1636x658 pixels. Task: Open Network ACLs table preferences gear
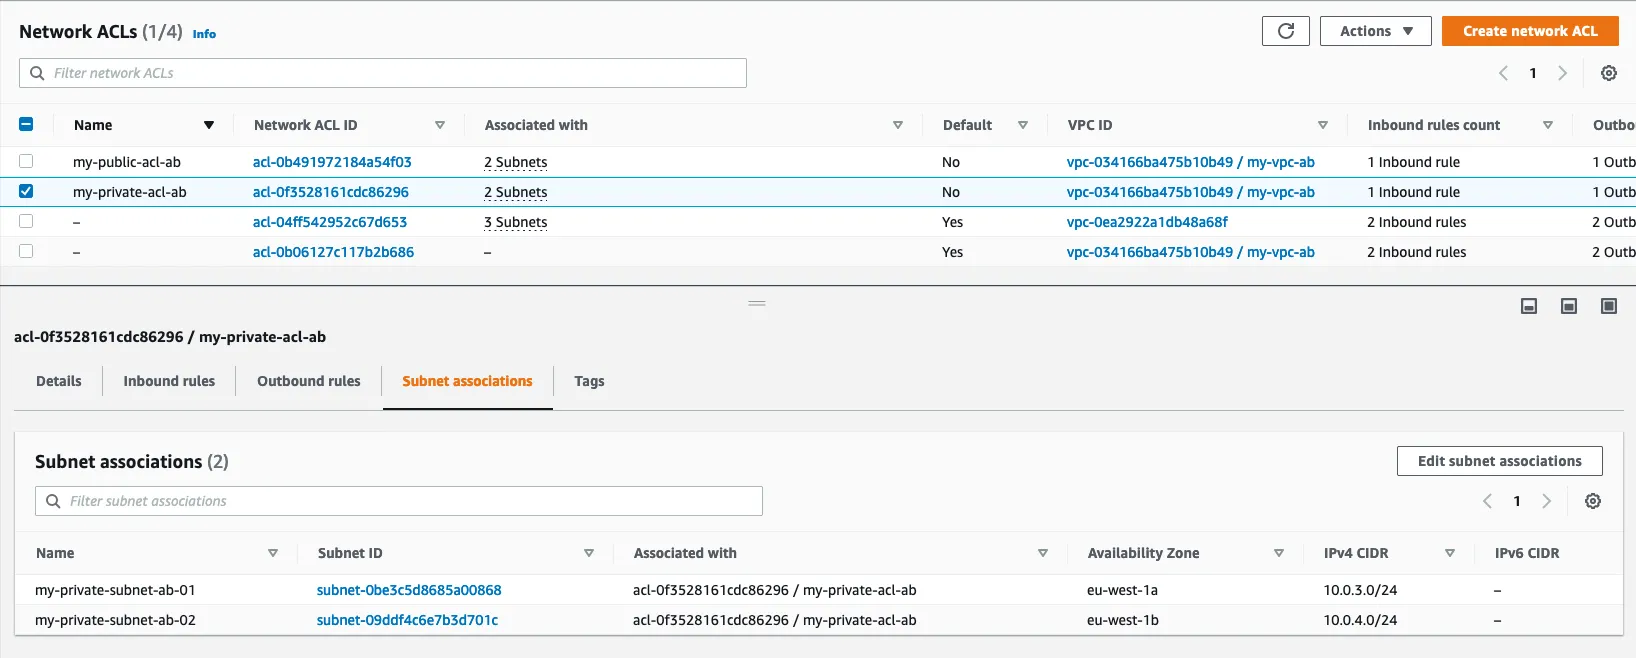1608,73
